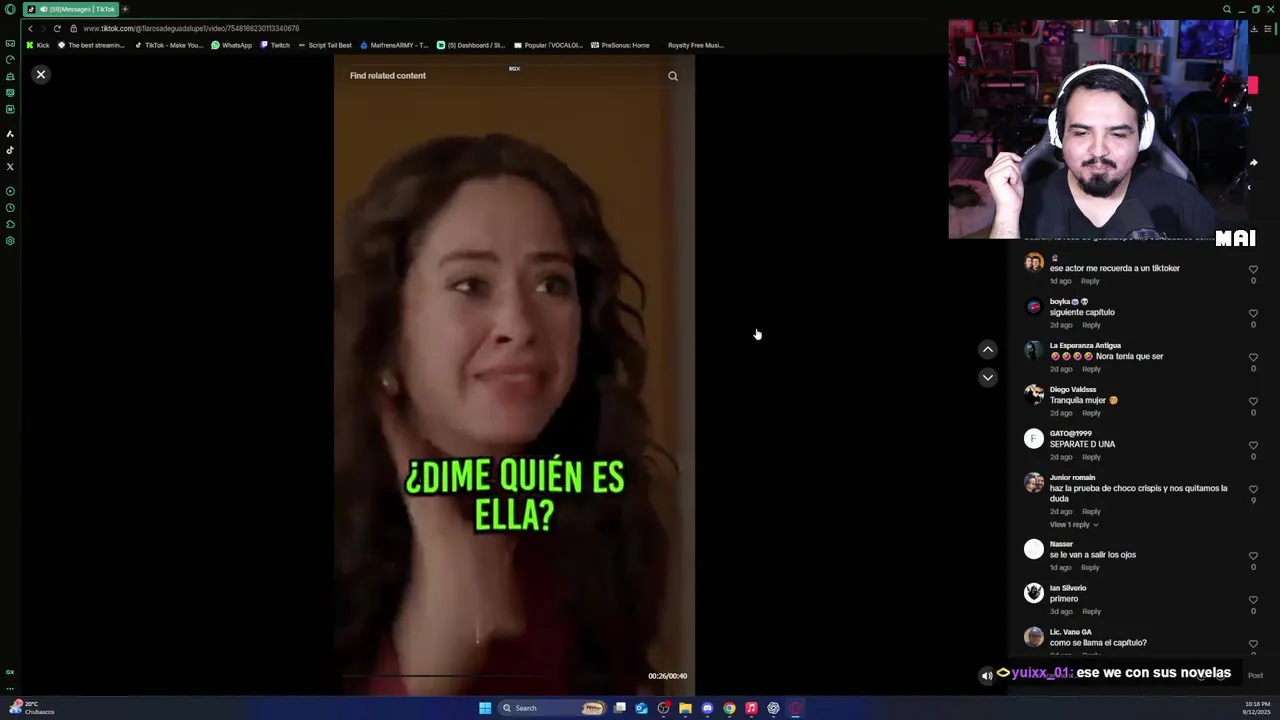Click the search icon beside Find related content
This screenshot has height=720, width=1280.
click(x=673, y=76)
